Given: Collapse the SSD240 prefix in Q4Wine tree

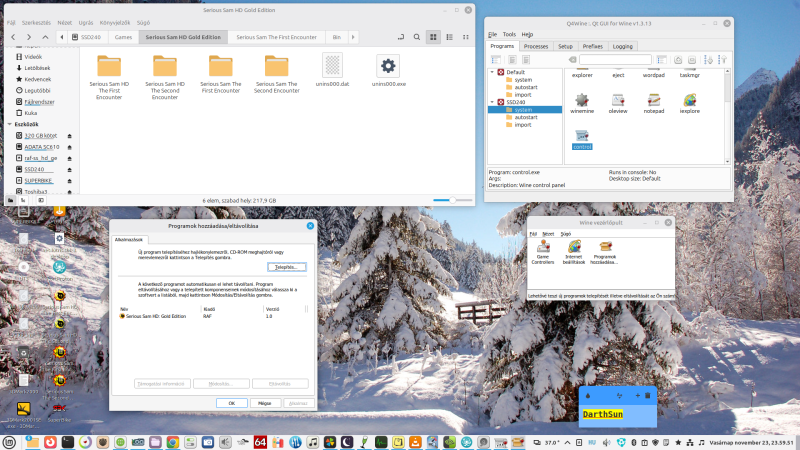Looking at the screenshot, I should 492,102.
